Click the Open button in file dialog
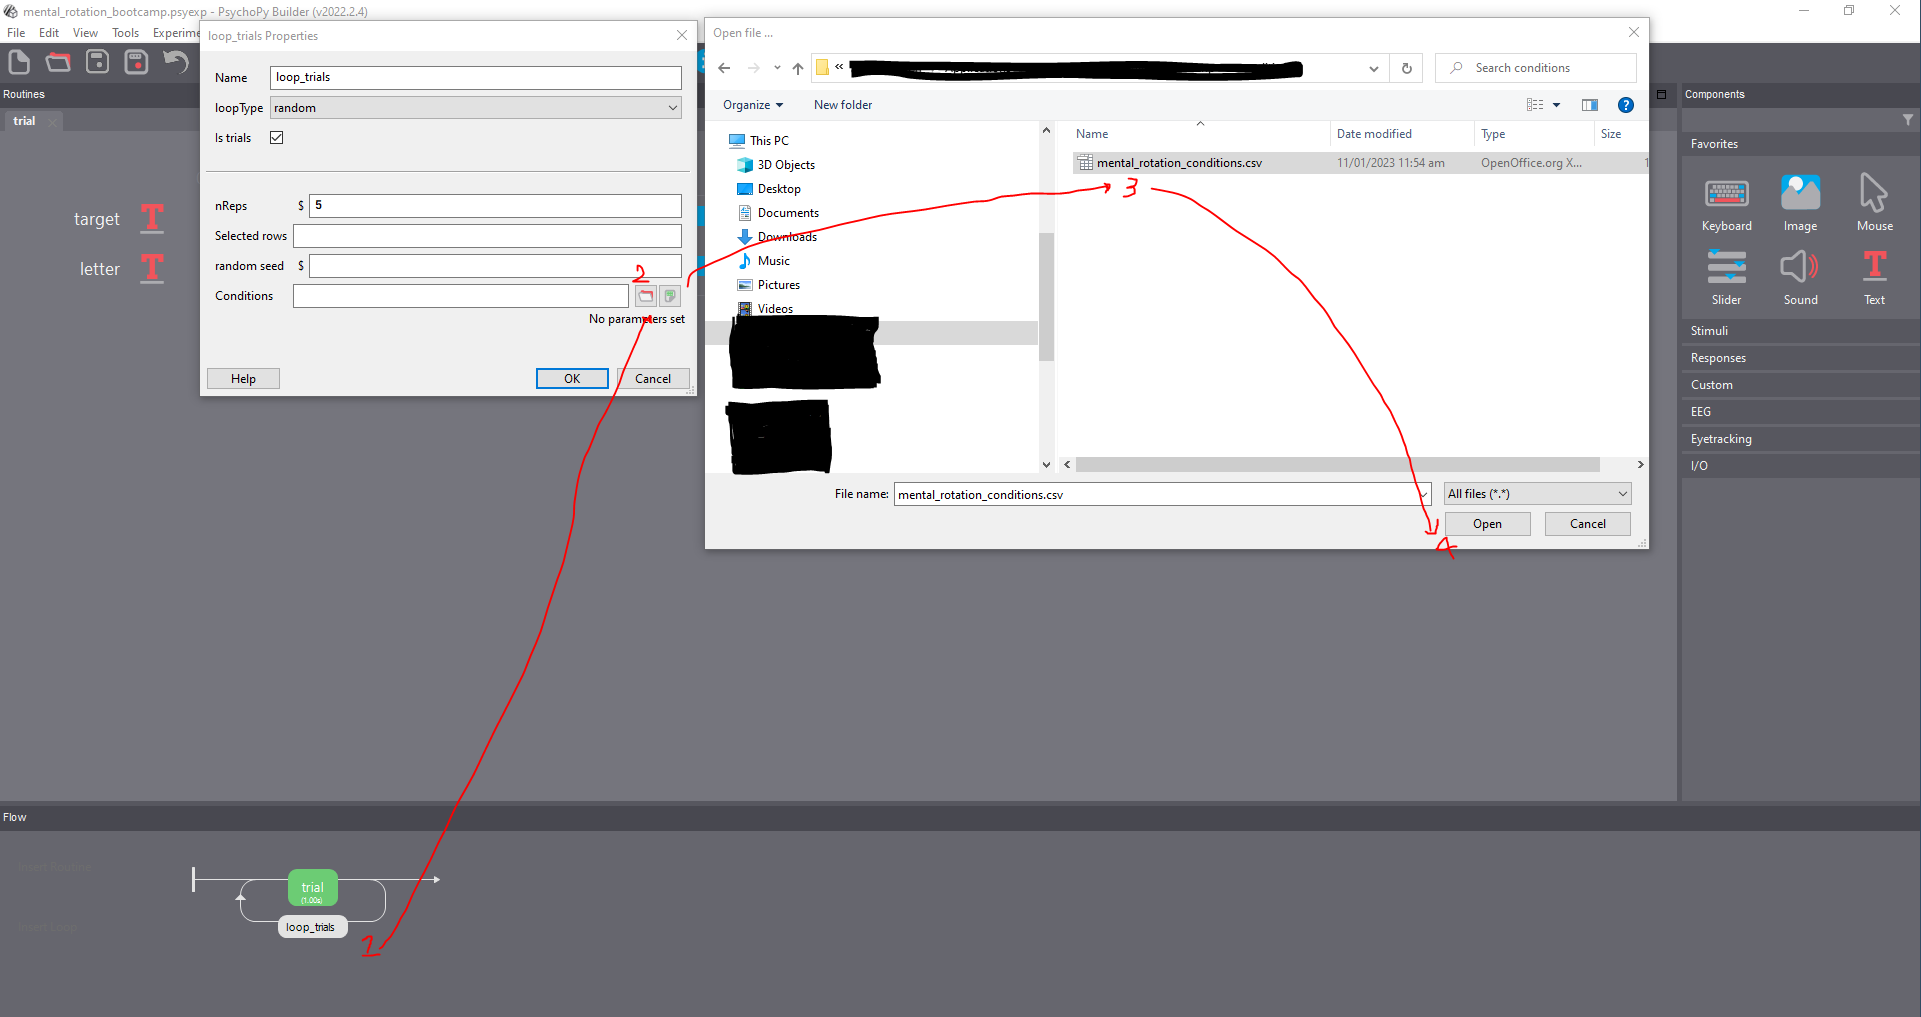The image size is (1921, 1017). 1487,524
